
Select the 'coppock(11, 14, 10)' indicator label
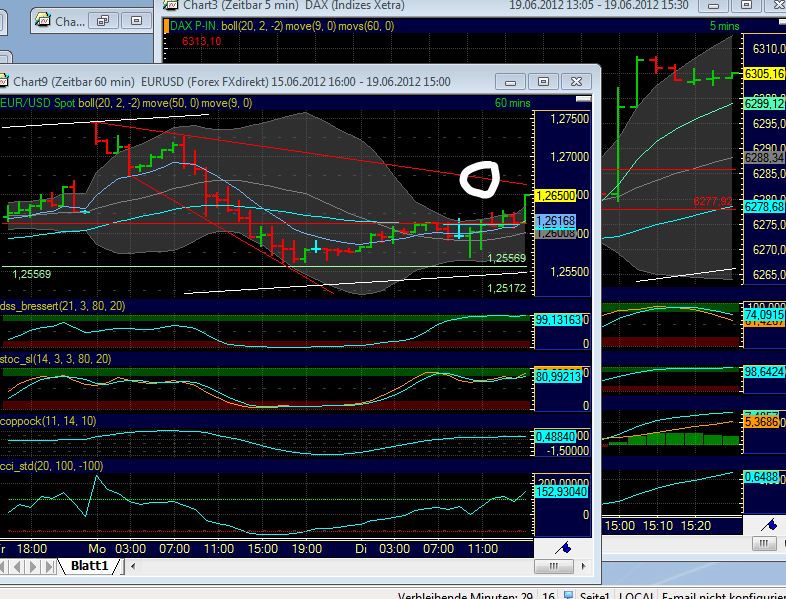(48, 421)
